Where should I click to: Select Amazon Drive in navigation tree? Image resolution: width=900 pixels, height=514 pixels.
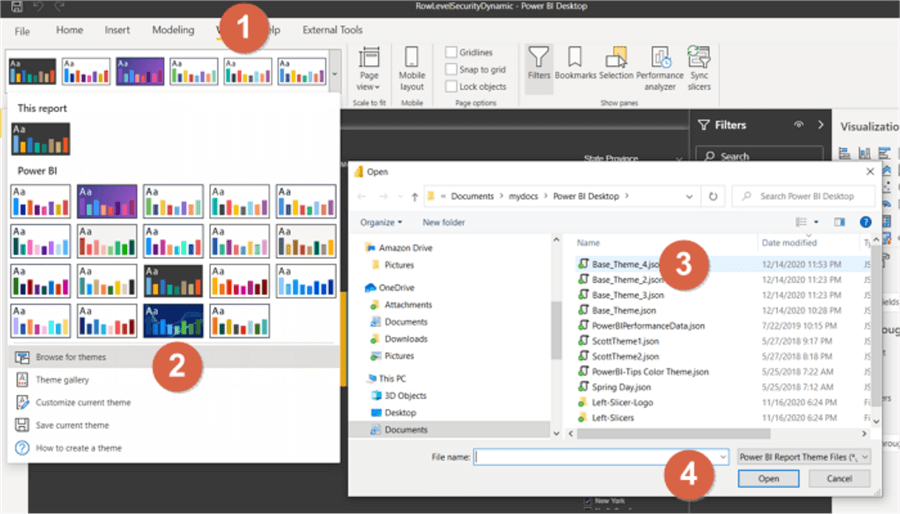[405, 248]
